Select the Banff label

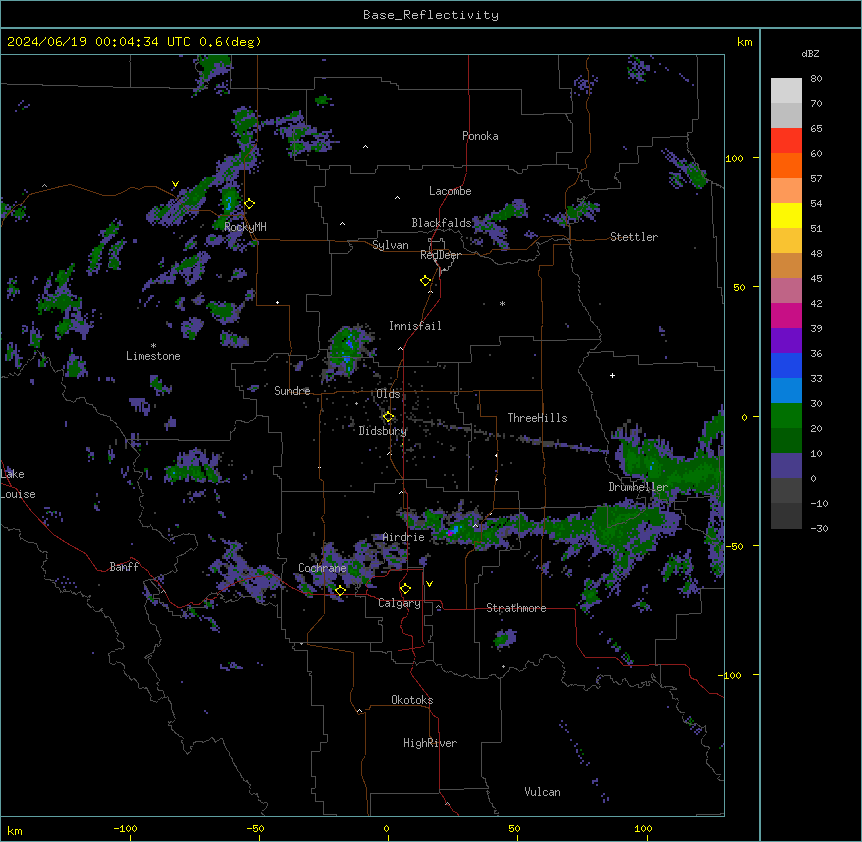pyautogui.click(x=124, y=567)
